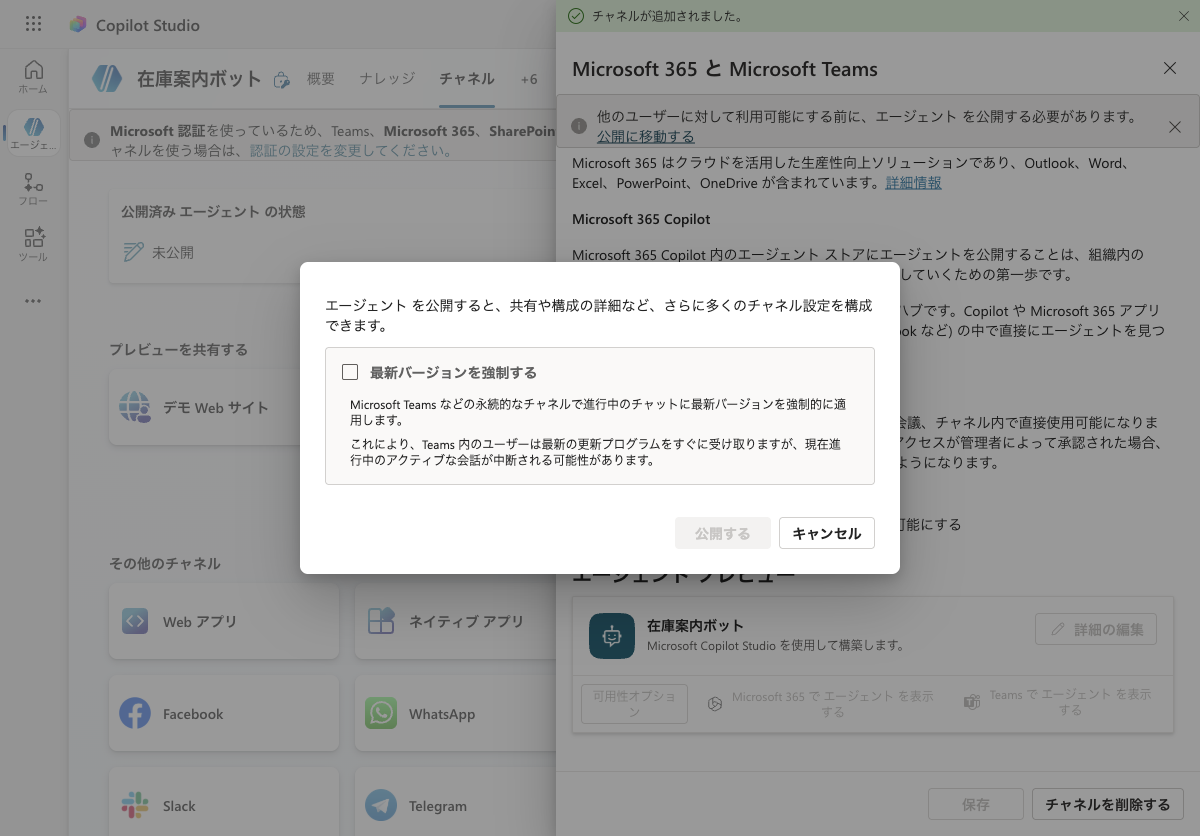Click the 在庫案内ボット bot avatar in preview

click(612, 636)
